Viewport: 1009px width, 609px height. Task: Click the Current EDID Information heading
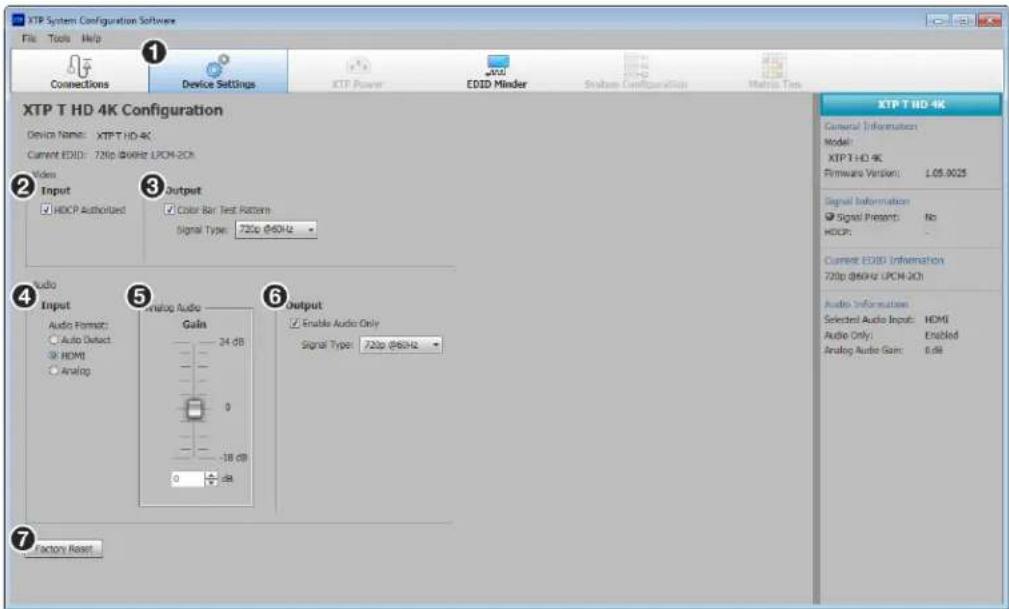click(884, 261)
